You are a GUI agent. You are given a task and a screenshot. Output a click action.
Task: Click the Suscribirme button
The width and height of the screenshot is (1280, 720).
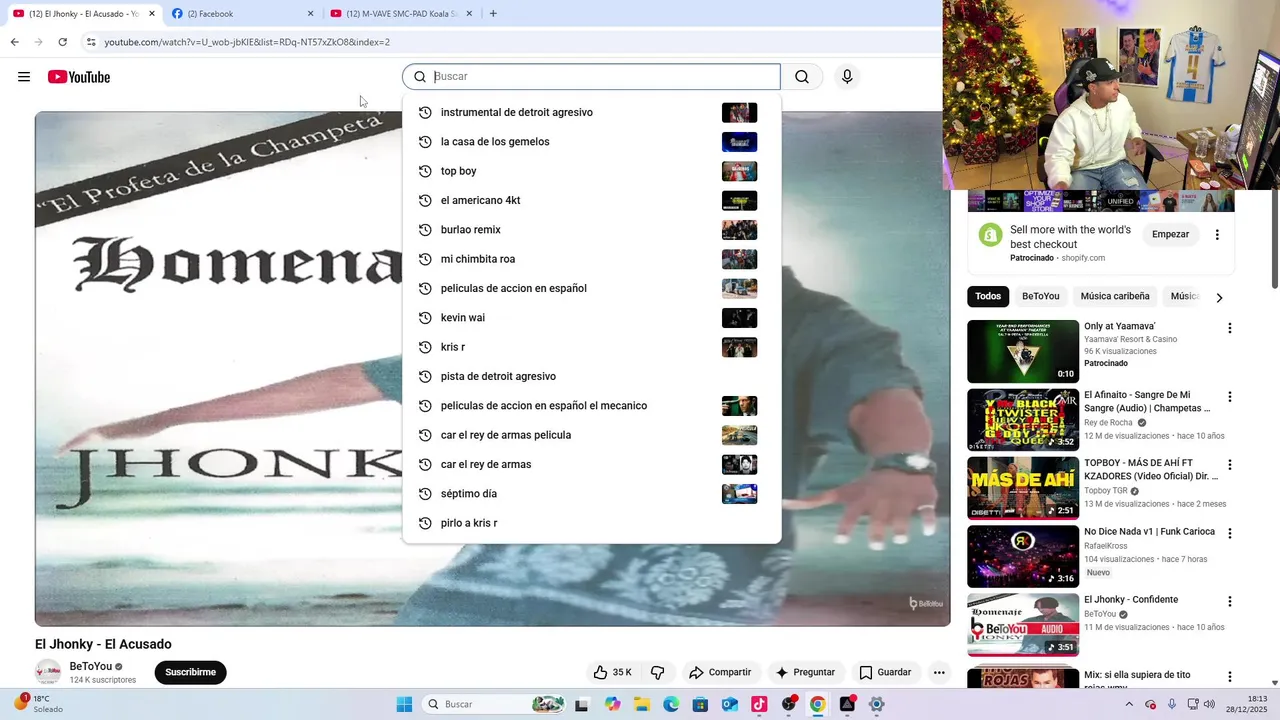(190, 672)
